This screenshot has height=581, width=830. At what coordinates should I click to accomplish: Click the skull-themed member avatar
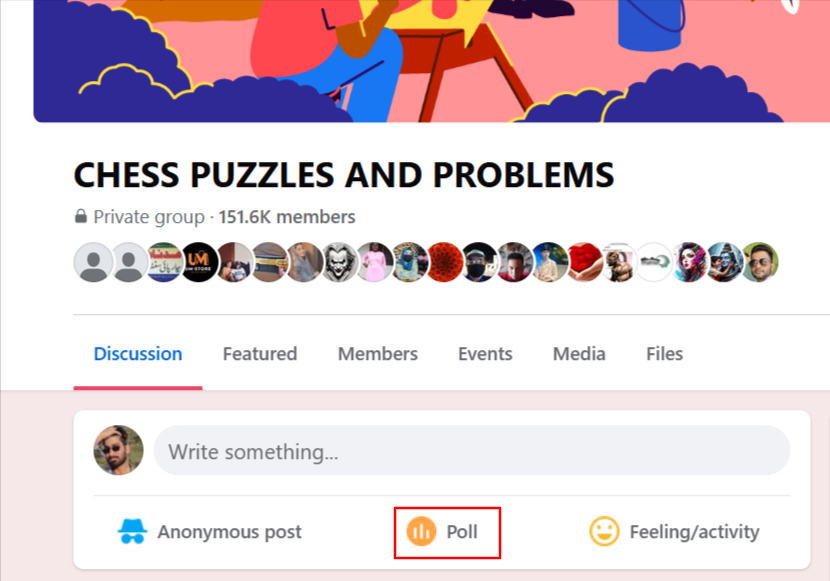(x=339, y=262)
